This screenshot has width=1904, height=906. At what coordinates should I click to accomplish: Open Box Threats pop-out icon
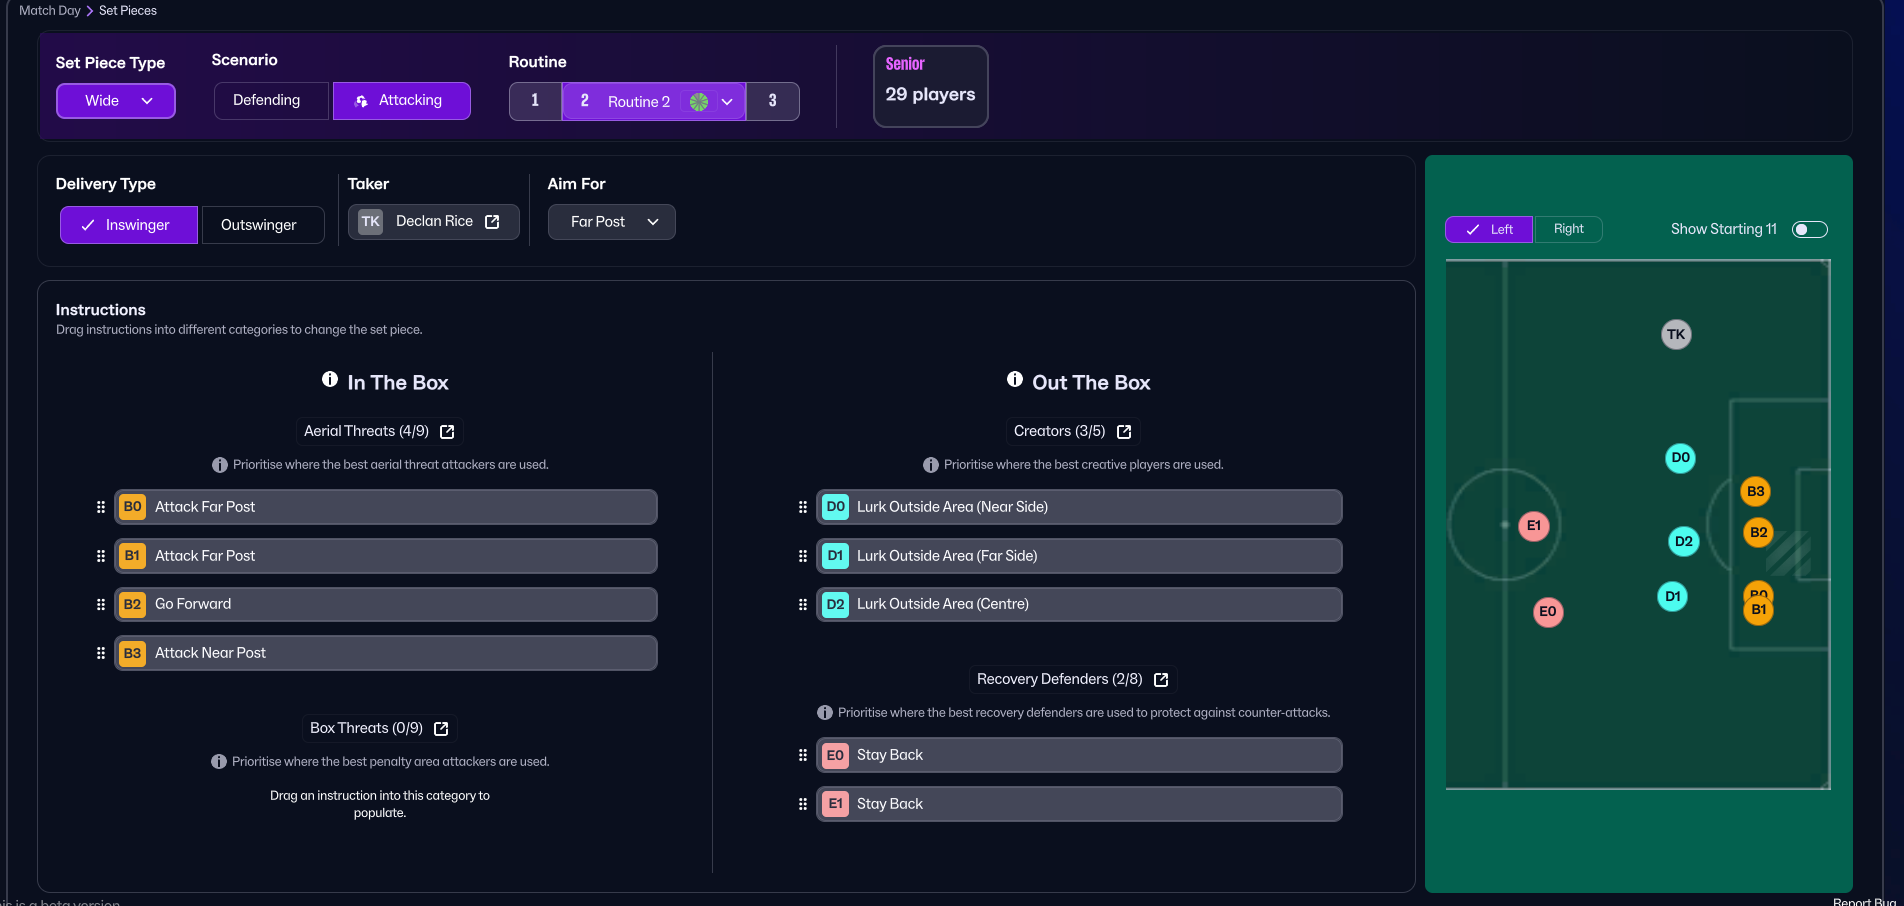pyautogui.click(x=441, y=729)
